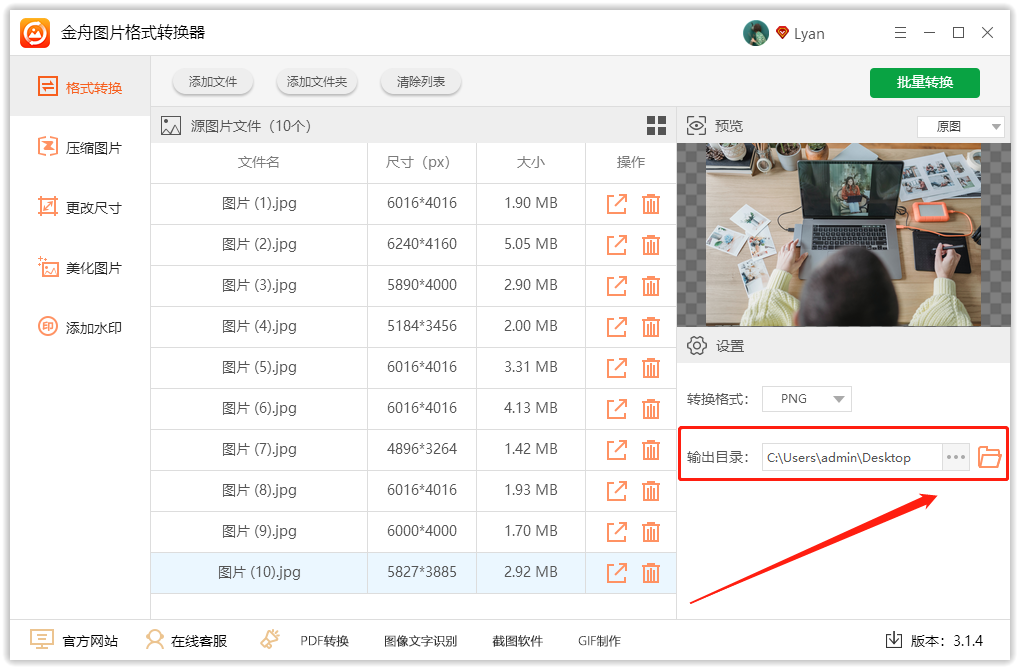This screenshot has width=1020, height=670.
Task: Open output directory folder icon
Action: click(x=989, y=457)
